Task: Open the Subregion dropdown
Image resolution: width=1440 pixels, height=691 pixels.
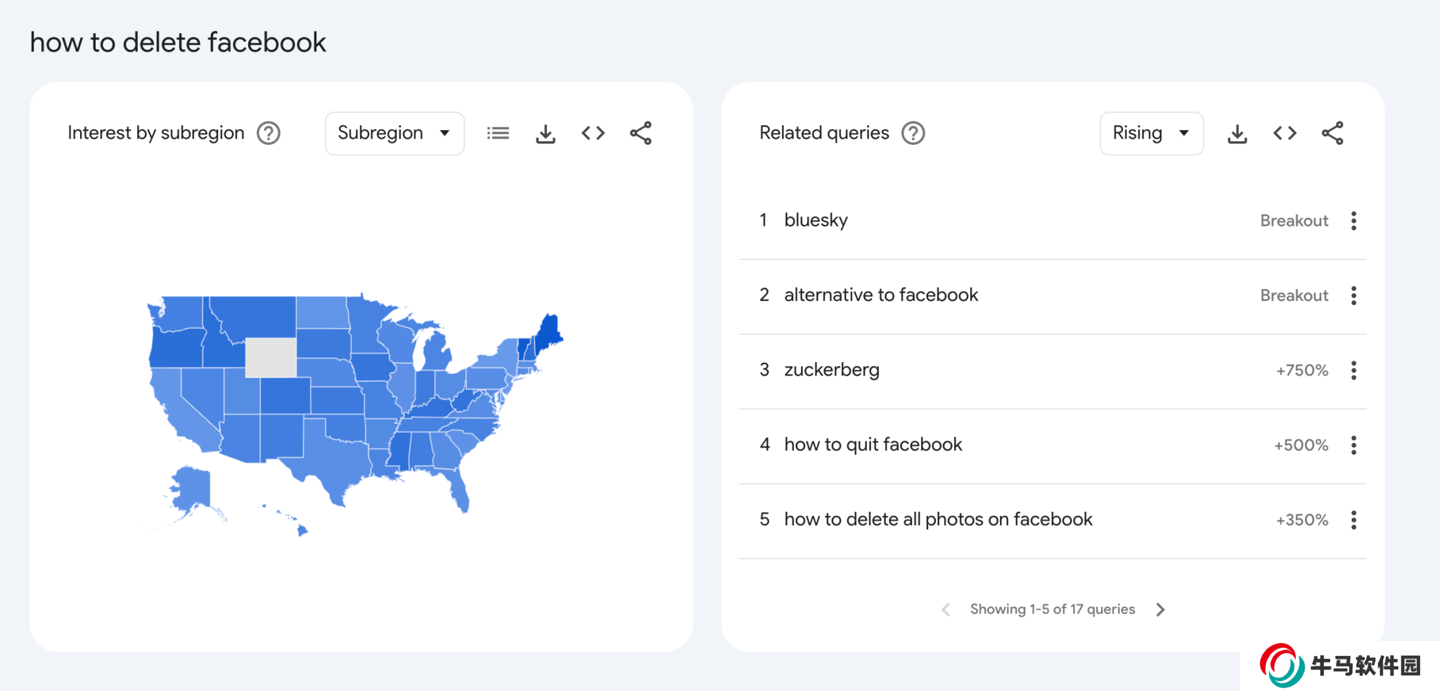Action: pyautogui.click(x=394, y=133)
